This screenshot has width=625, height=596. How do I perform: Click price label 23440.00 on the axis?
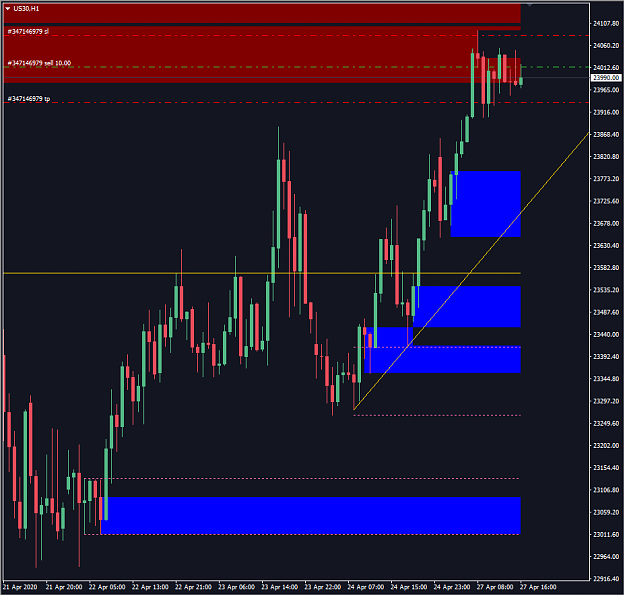(x=606, y=334)
